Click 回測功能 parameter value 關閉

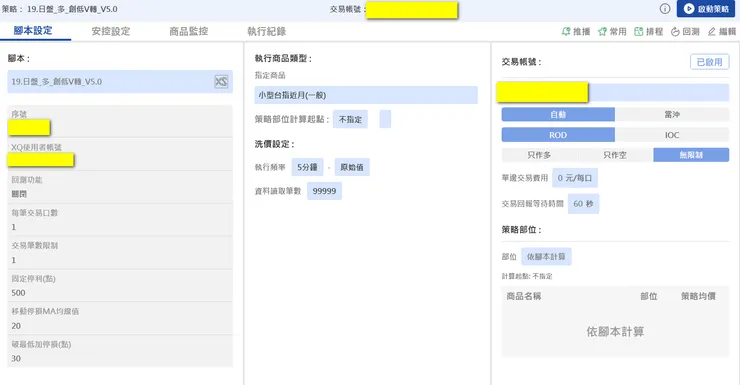point(19,194)
